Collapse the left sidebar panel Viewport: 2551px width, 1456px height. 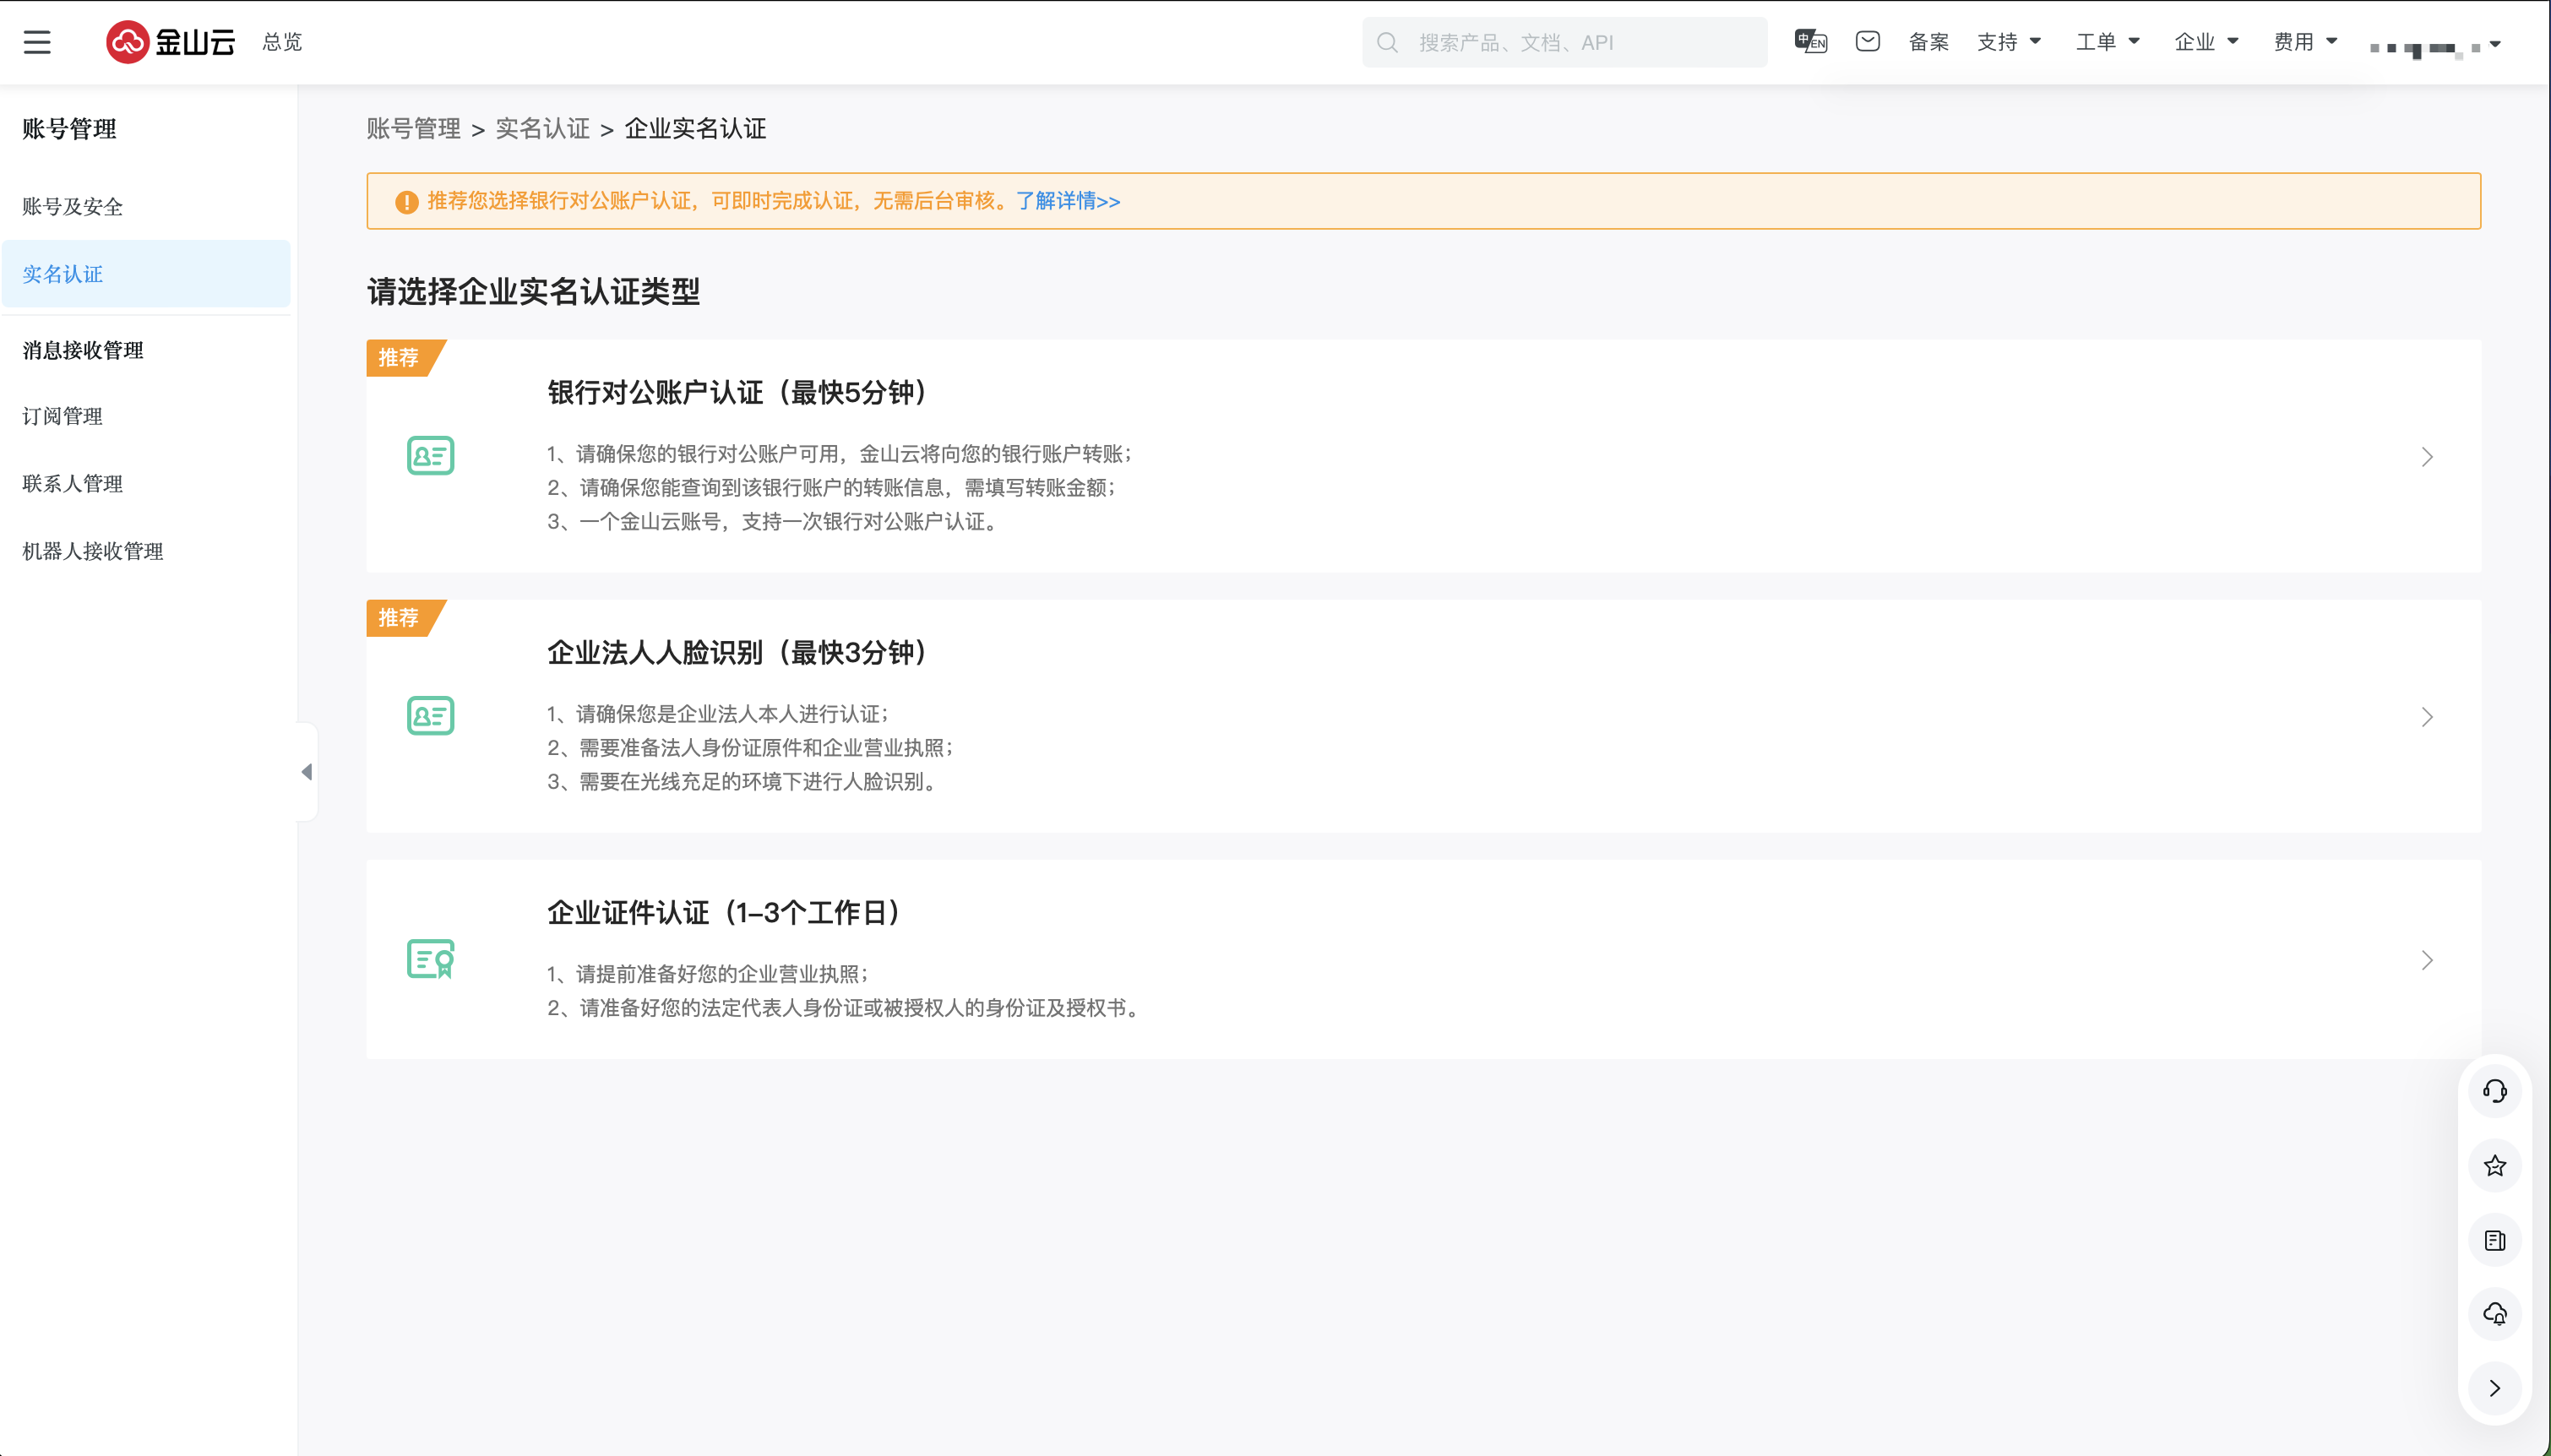tap(307, 772)
